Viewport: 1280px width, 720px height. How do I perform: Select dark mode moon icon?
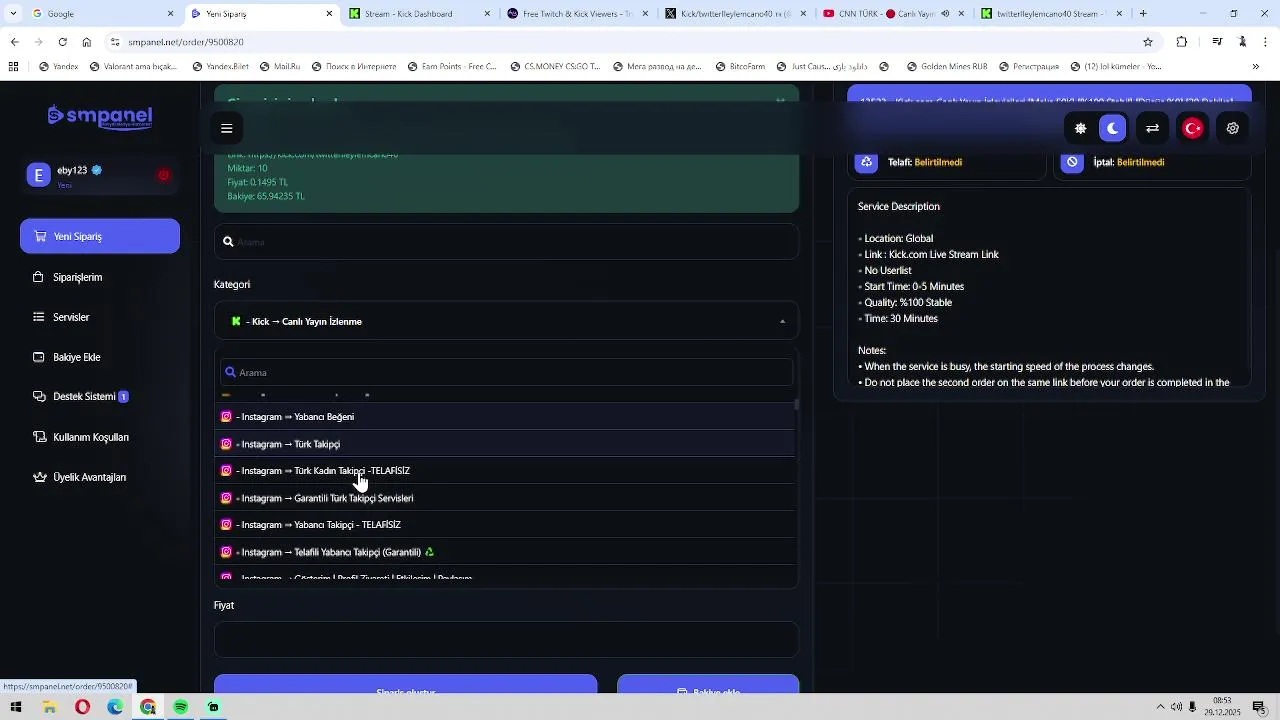(1112, 128)
